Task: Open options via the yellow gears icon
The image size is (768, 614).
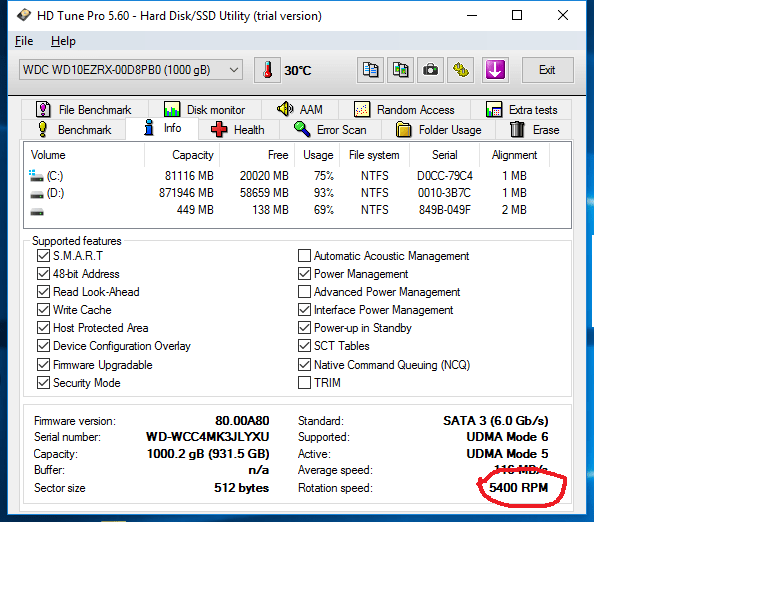Action: (460, 70)
